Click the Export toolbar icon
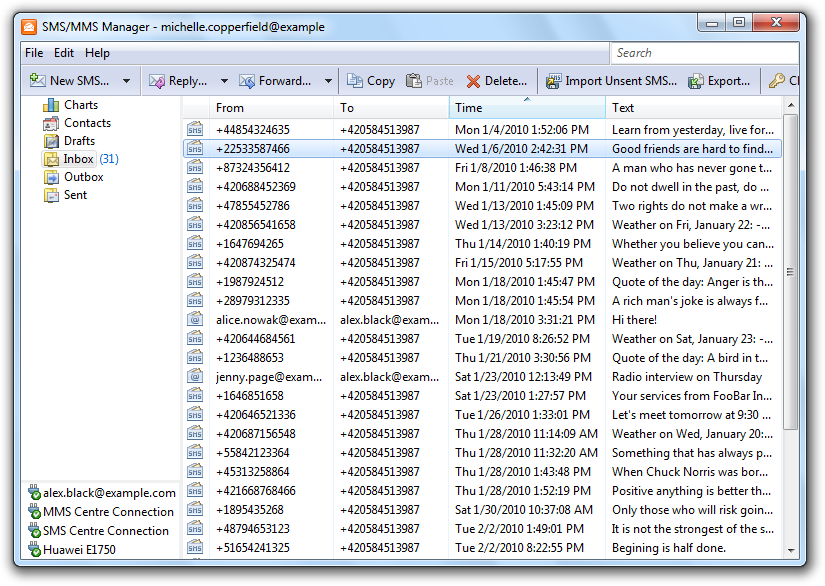Viewport: 825px width, 586px height. (695, 81)
